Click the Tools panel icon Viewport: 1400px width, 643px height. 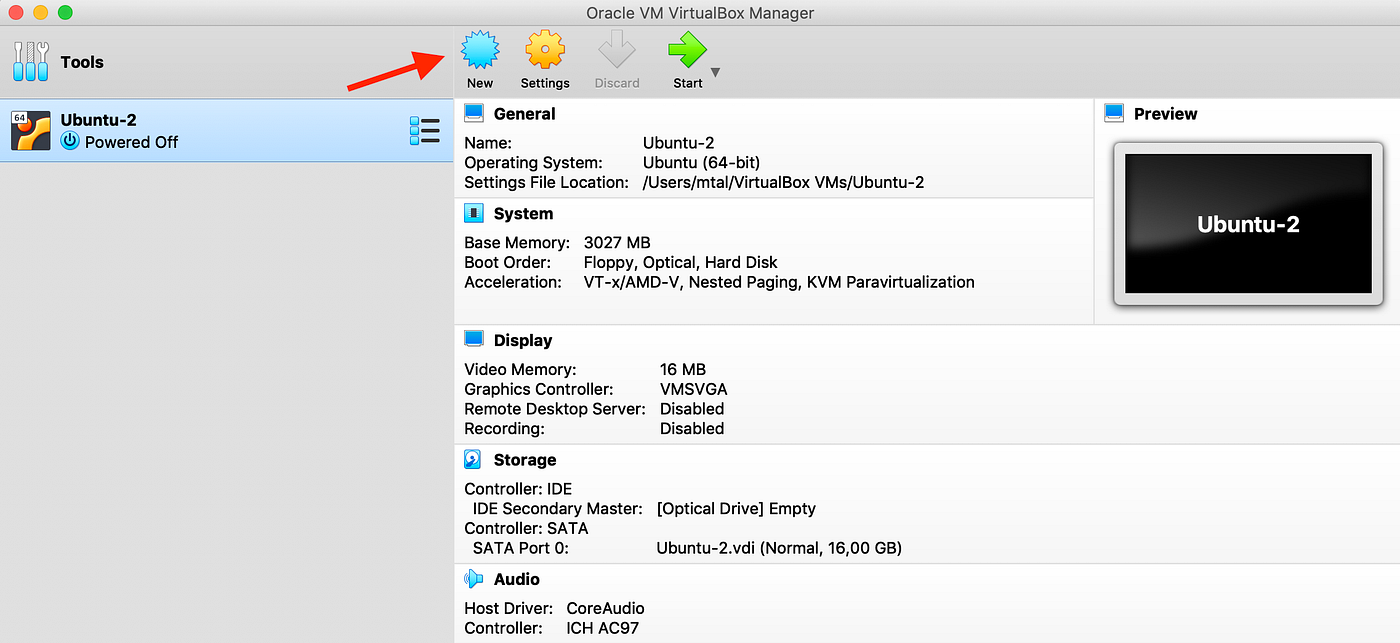[x=30, y=61]
